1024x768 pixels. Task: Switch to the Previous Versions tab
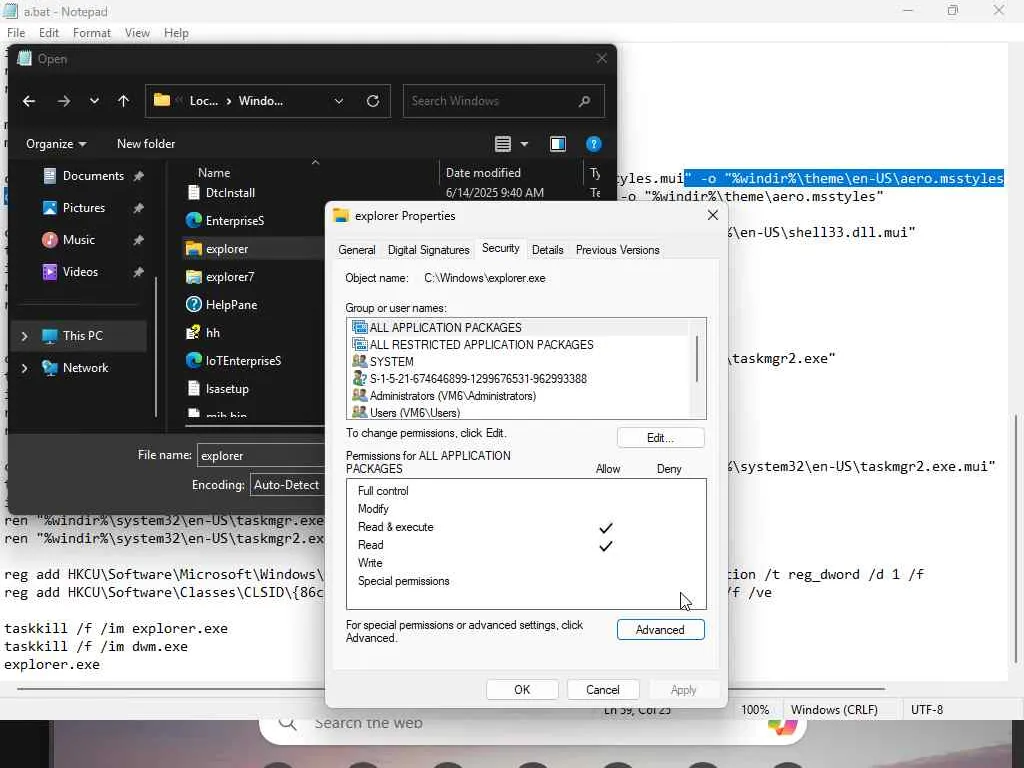pyautogui.click(x=617, y=250)
